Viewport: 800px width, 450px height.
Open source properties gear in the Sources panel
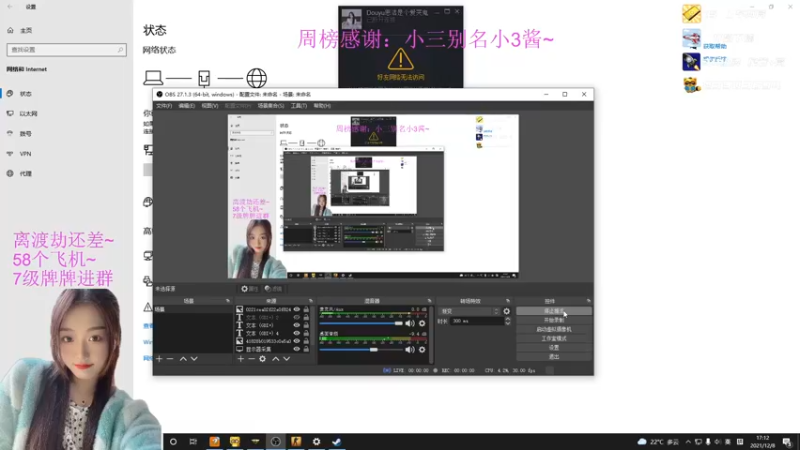262,359
